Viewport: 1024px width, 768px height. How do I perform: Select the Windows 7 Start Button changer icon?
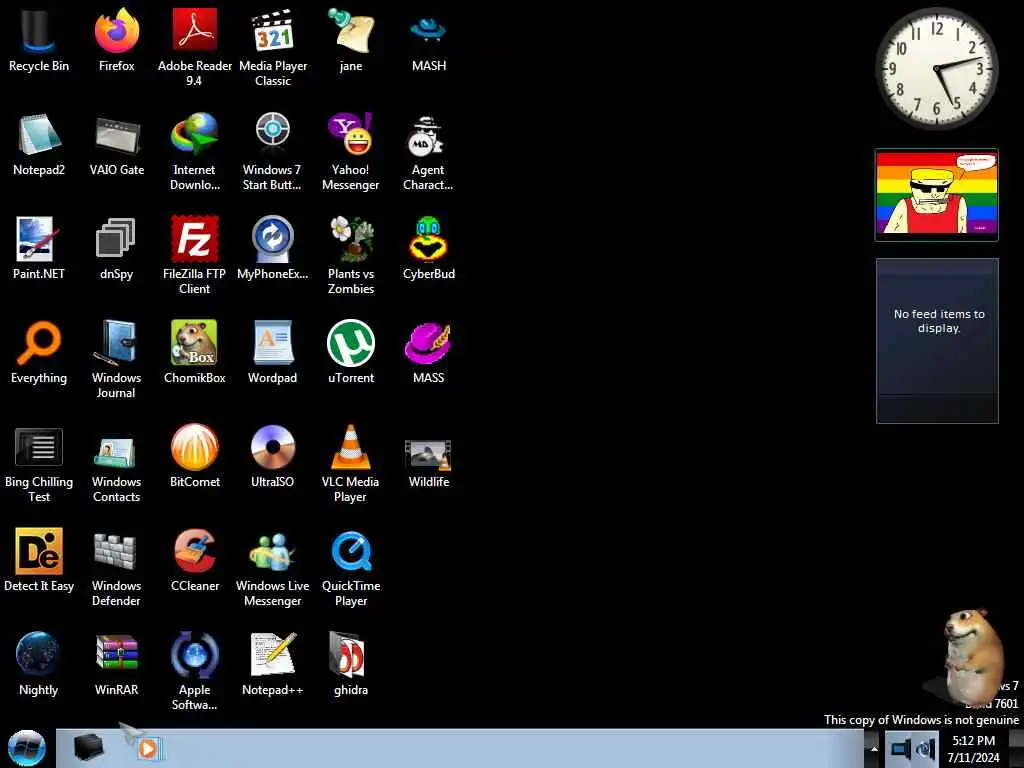[272, 152]
